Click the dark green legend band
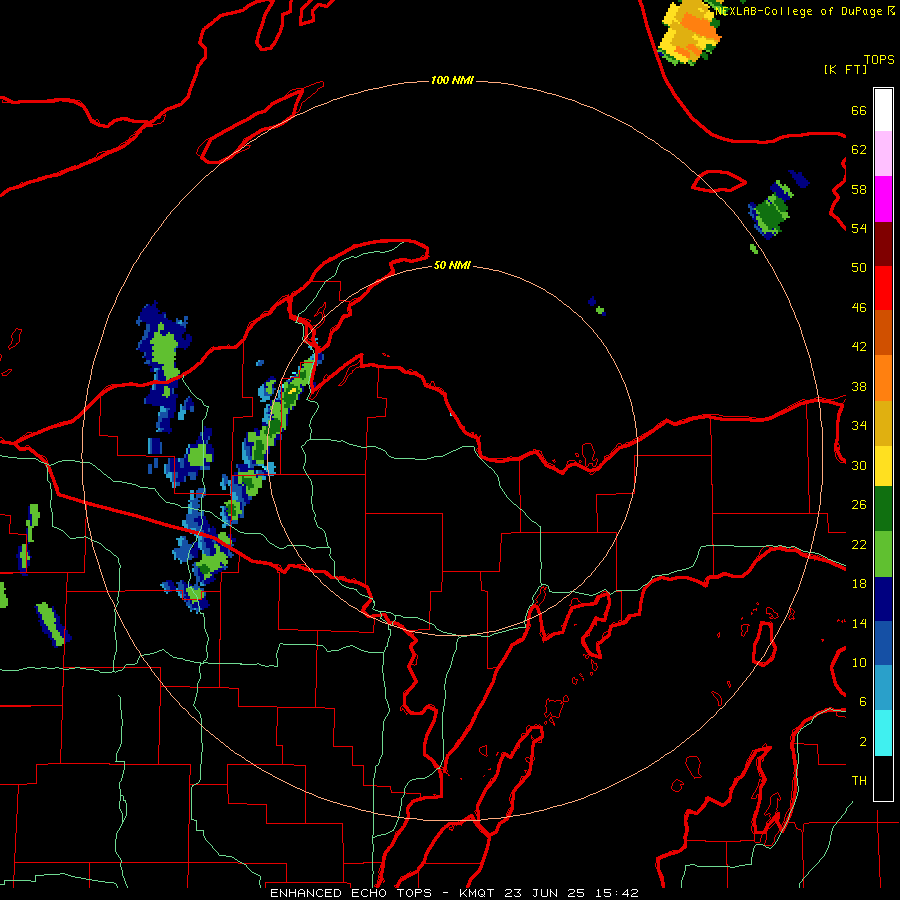Screen dimensions: 900x900 (883, 509)
